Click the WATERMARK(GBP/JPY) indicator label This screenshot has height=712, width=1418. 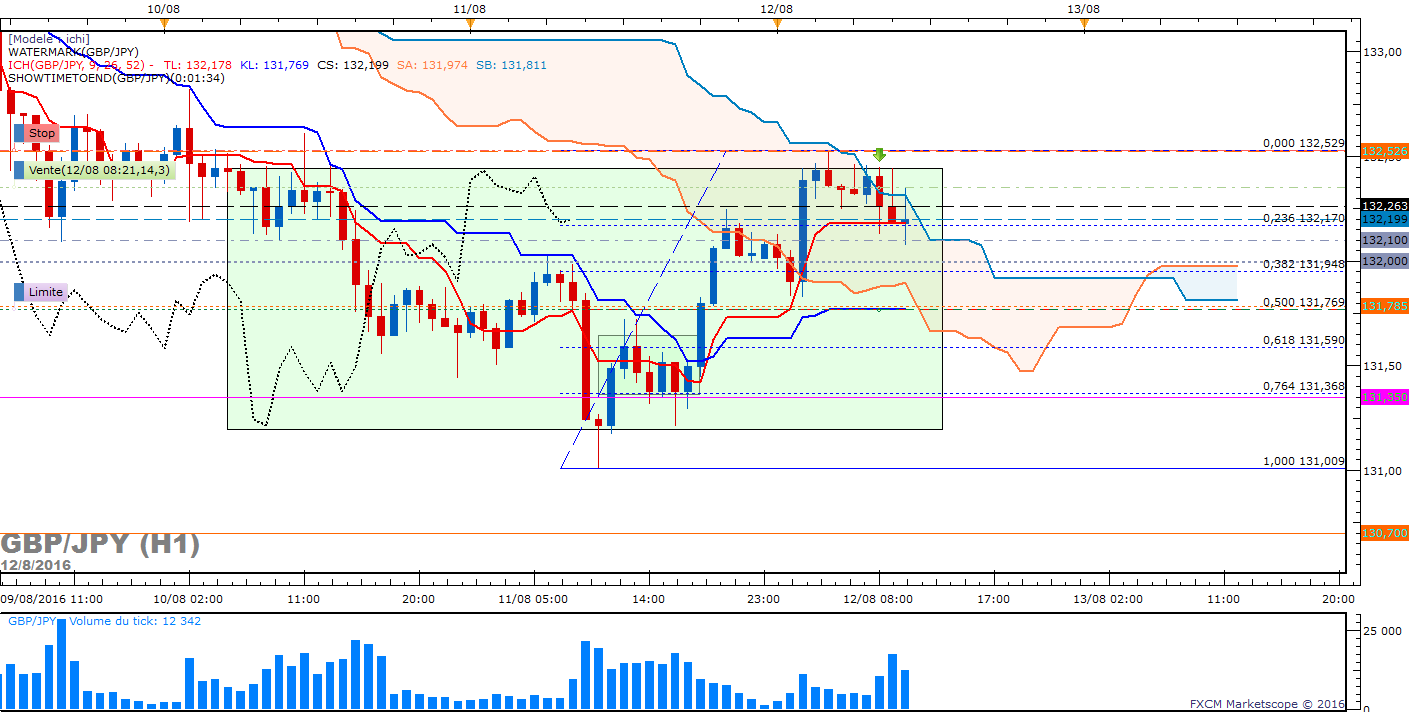[73, 52]
